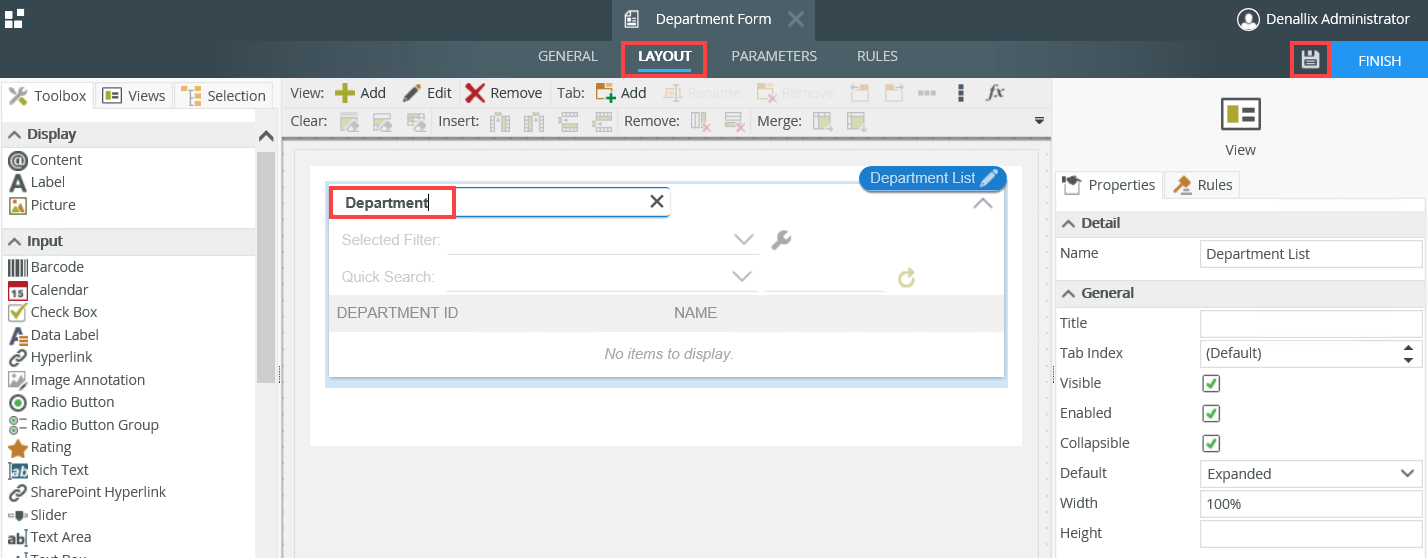1428x558 pixels.
Task: Open the Views tab in left panel
Action: (x=134, y=96)
